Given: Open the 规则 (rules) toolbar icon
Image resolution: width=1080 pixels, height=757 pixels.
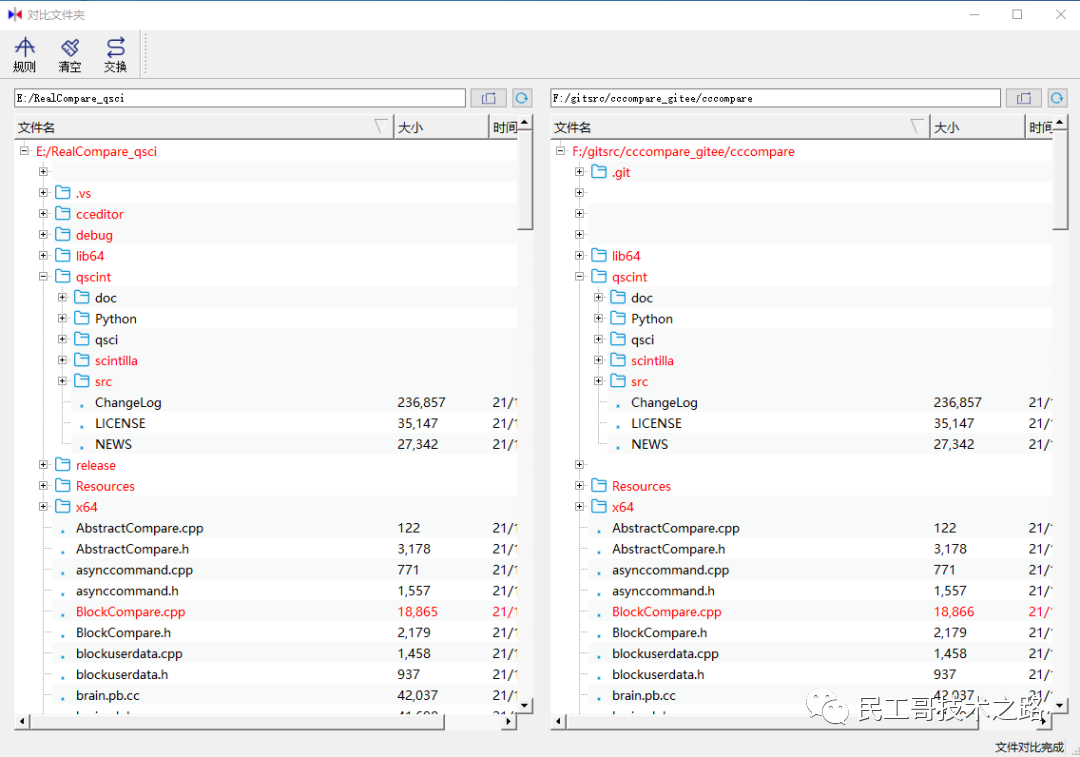Looking at the screenshot, I should click(x=24, y=54).
